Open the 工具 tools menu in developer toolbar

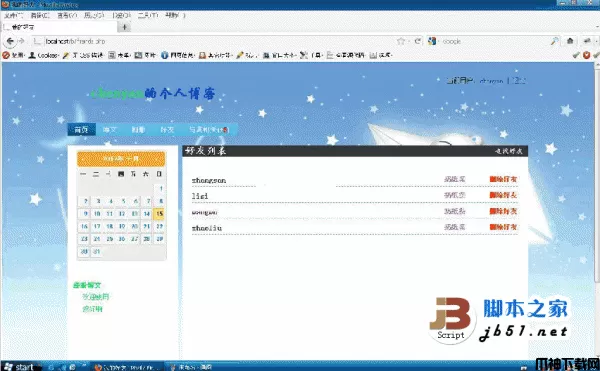(x=311, y=55)
